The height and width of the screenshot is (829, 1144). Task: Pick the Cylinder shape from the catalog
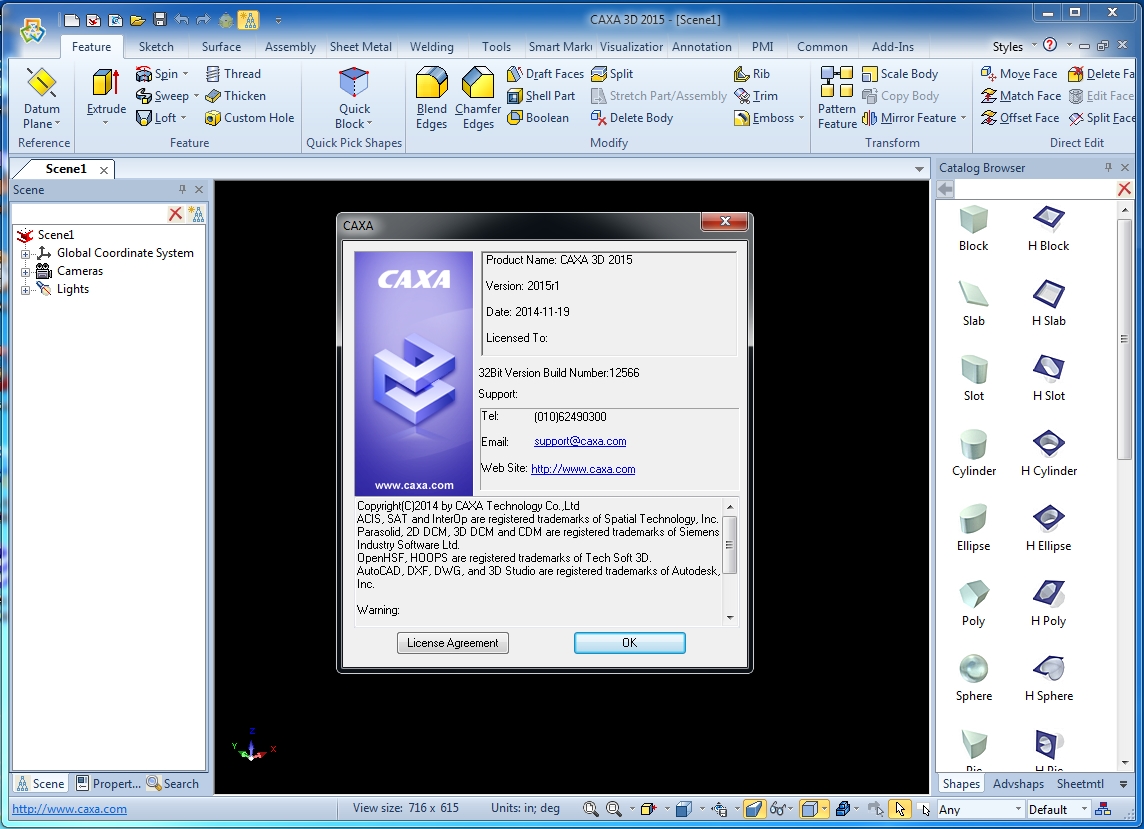tap(973, 453)
